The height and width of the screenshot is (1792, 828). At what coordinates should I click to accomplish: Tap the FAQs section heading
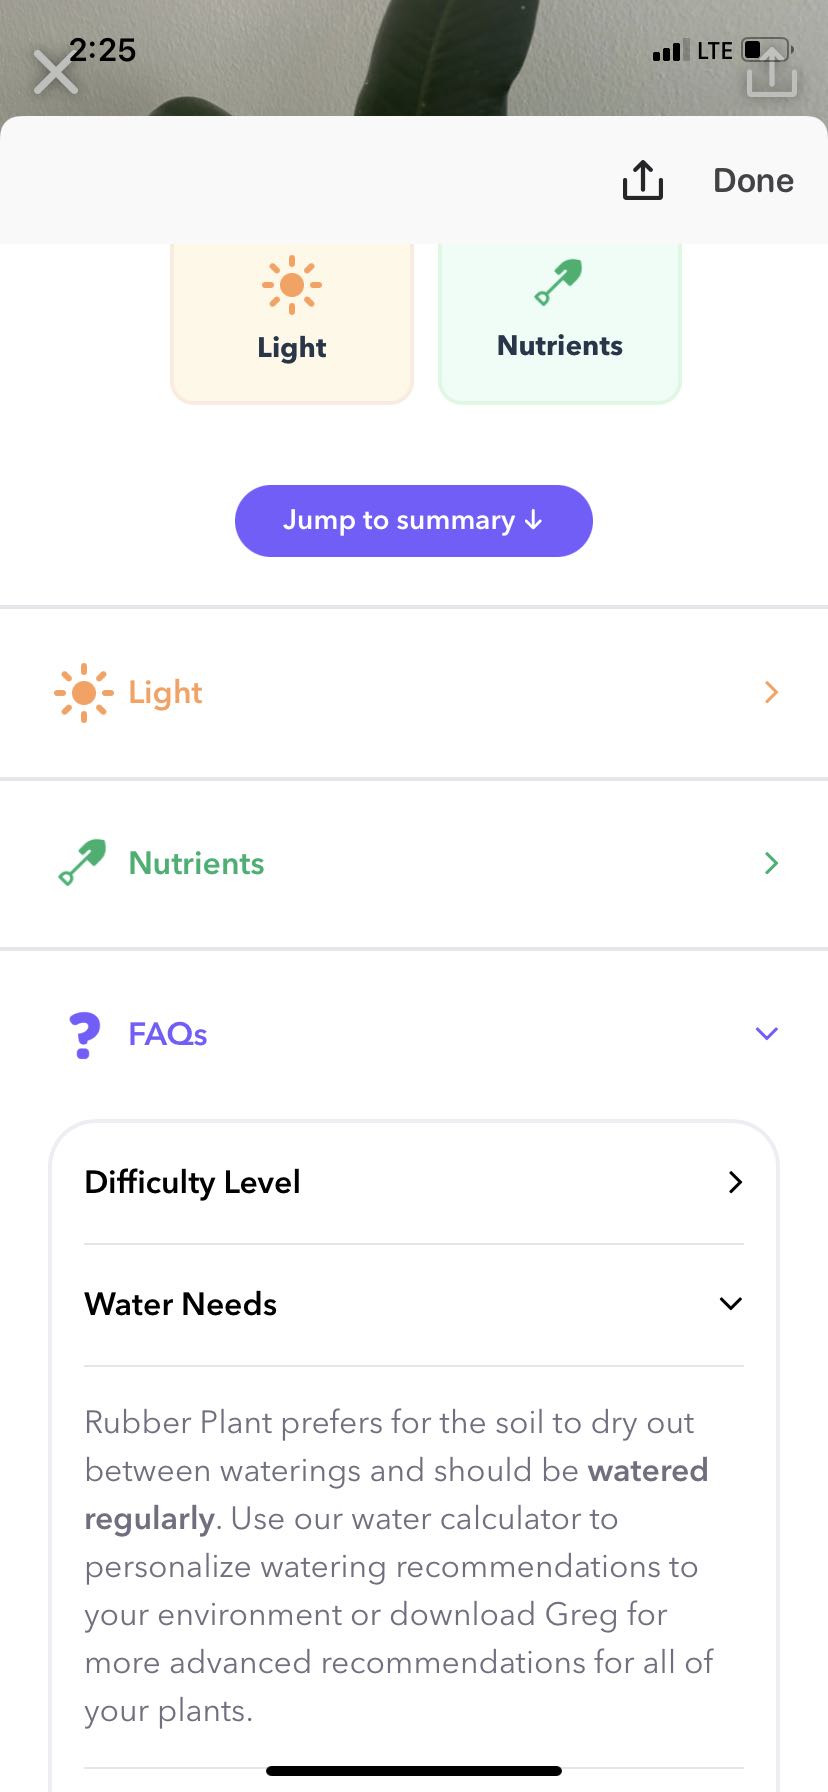tap(168, 1034)
